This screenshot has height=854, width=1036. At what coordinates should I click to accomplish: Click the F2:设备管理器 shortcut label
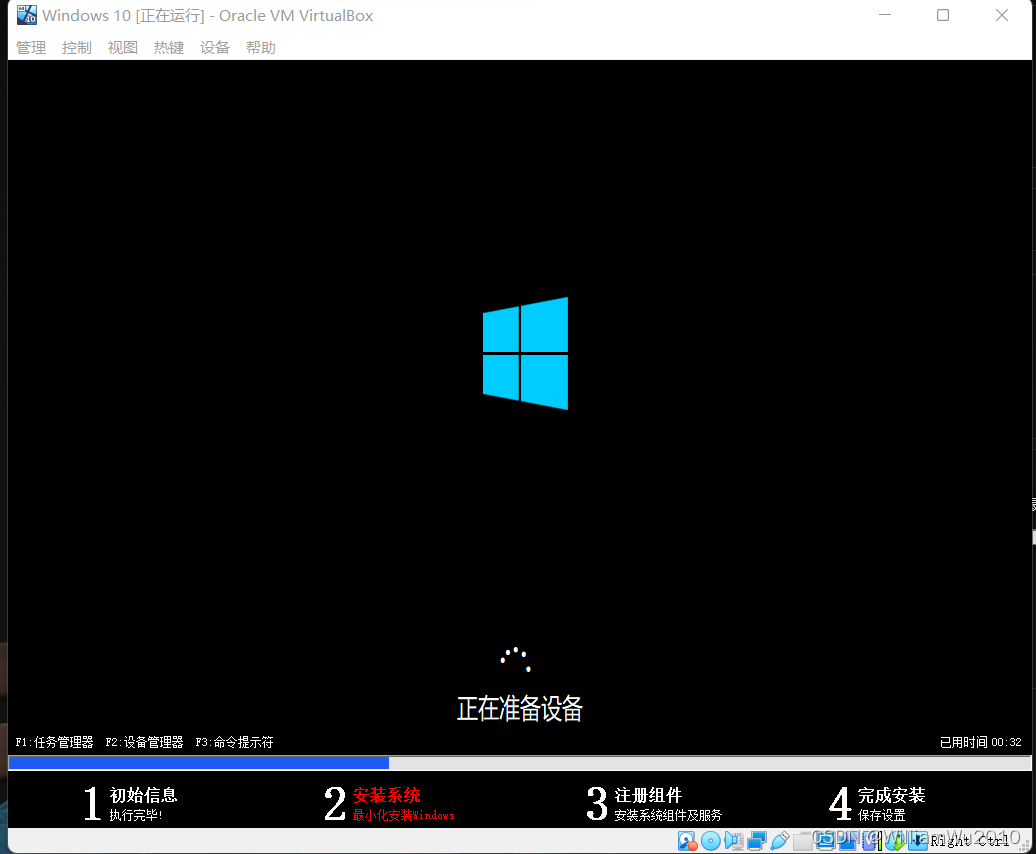(x=144, y=742)
